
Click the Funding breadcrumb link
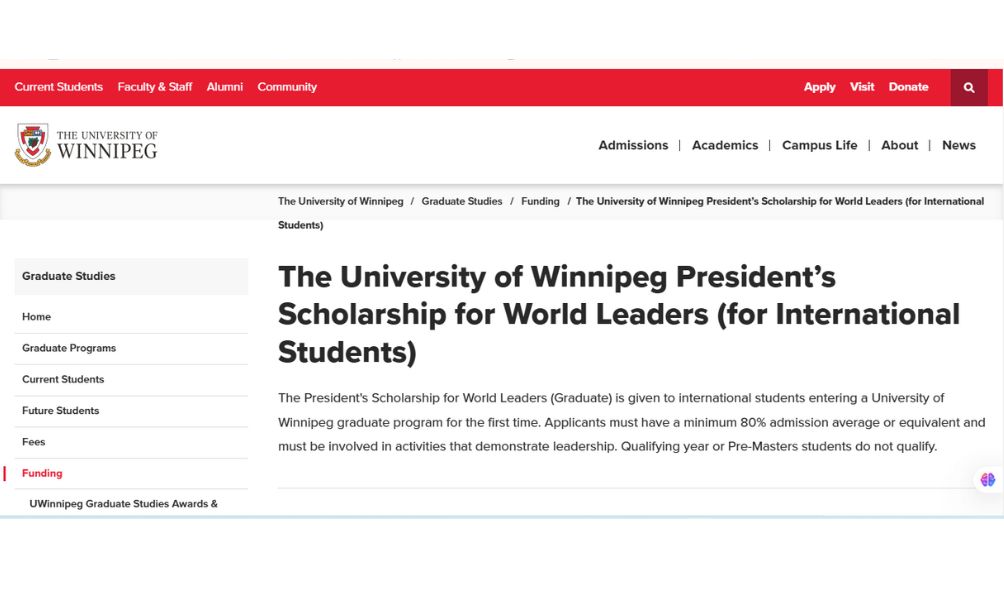click(x=540, y=201)
